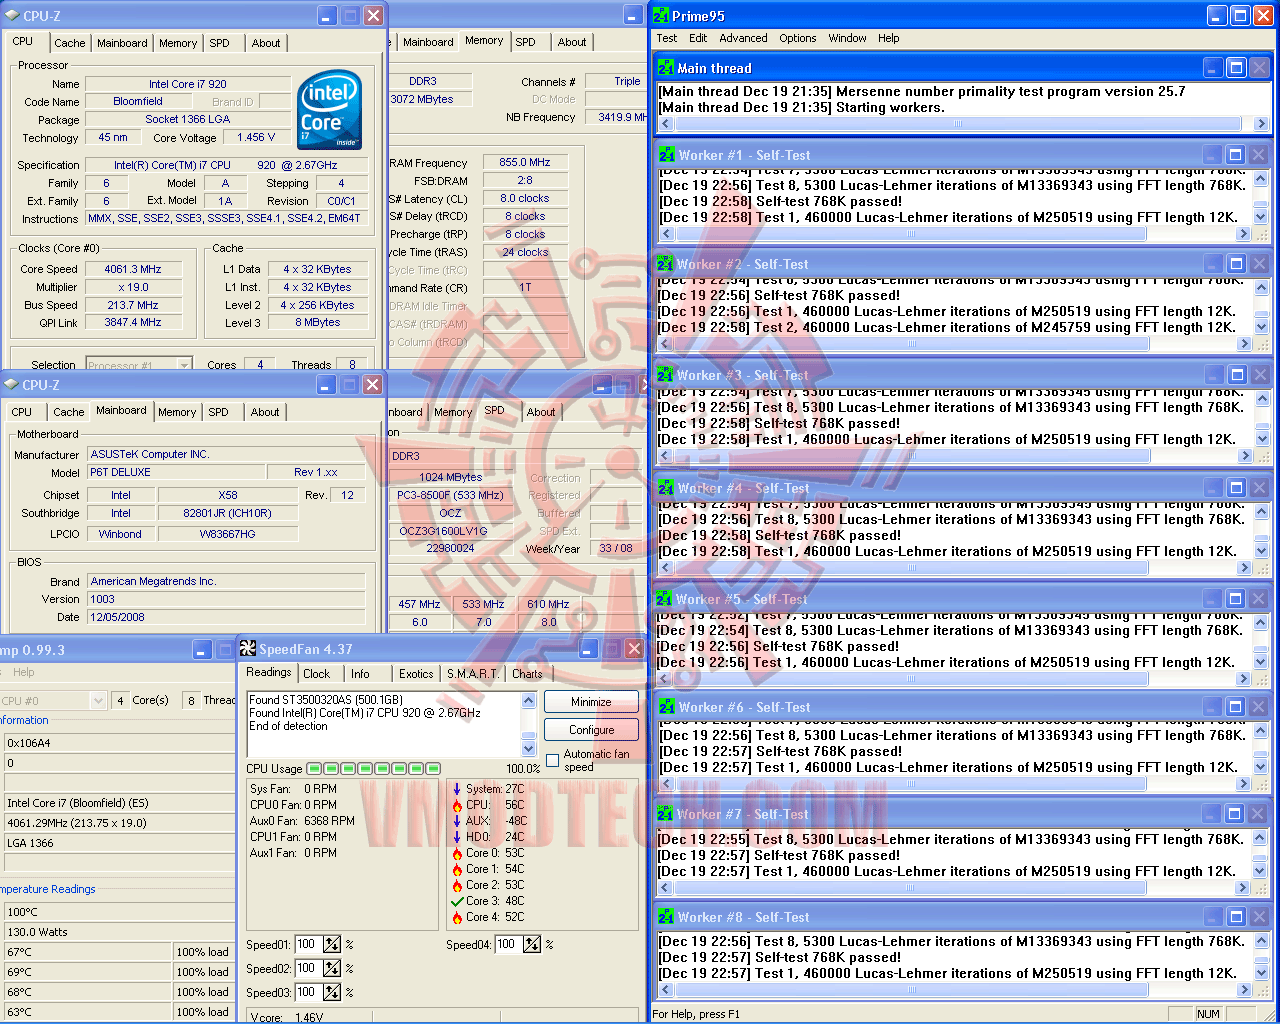Image resolution: width=1280 pixels, height=1024 pixels.
Task: Click the Intel Core i7 logo in CPU-Z
Action: tap(330, 110)
